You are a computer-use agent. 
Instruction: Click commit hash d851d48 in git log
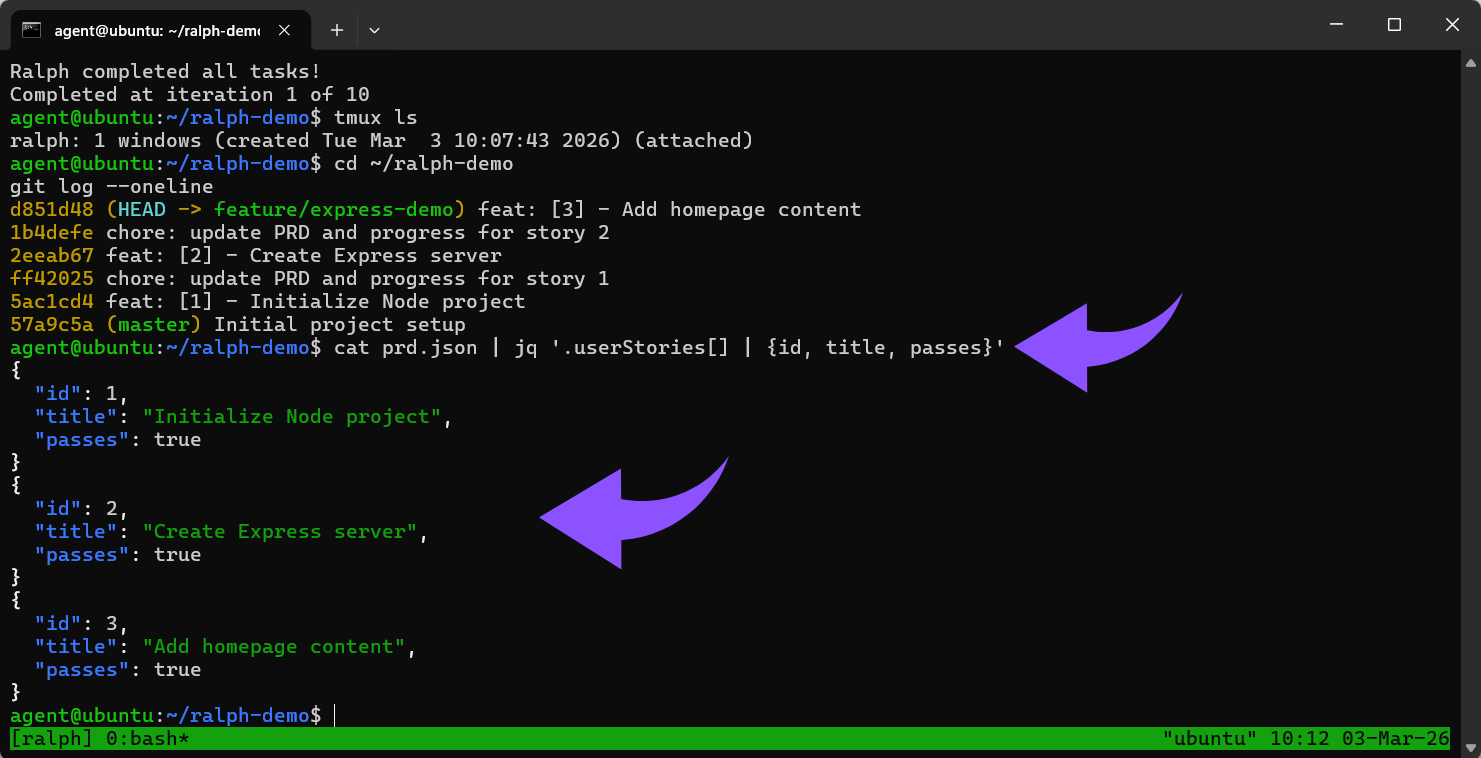point(48,209)
